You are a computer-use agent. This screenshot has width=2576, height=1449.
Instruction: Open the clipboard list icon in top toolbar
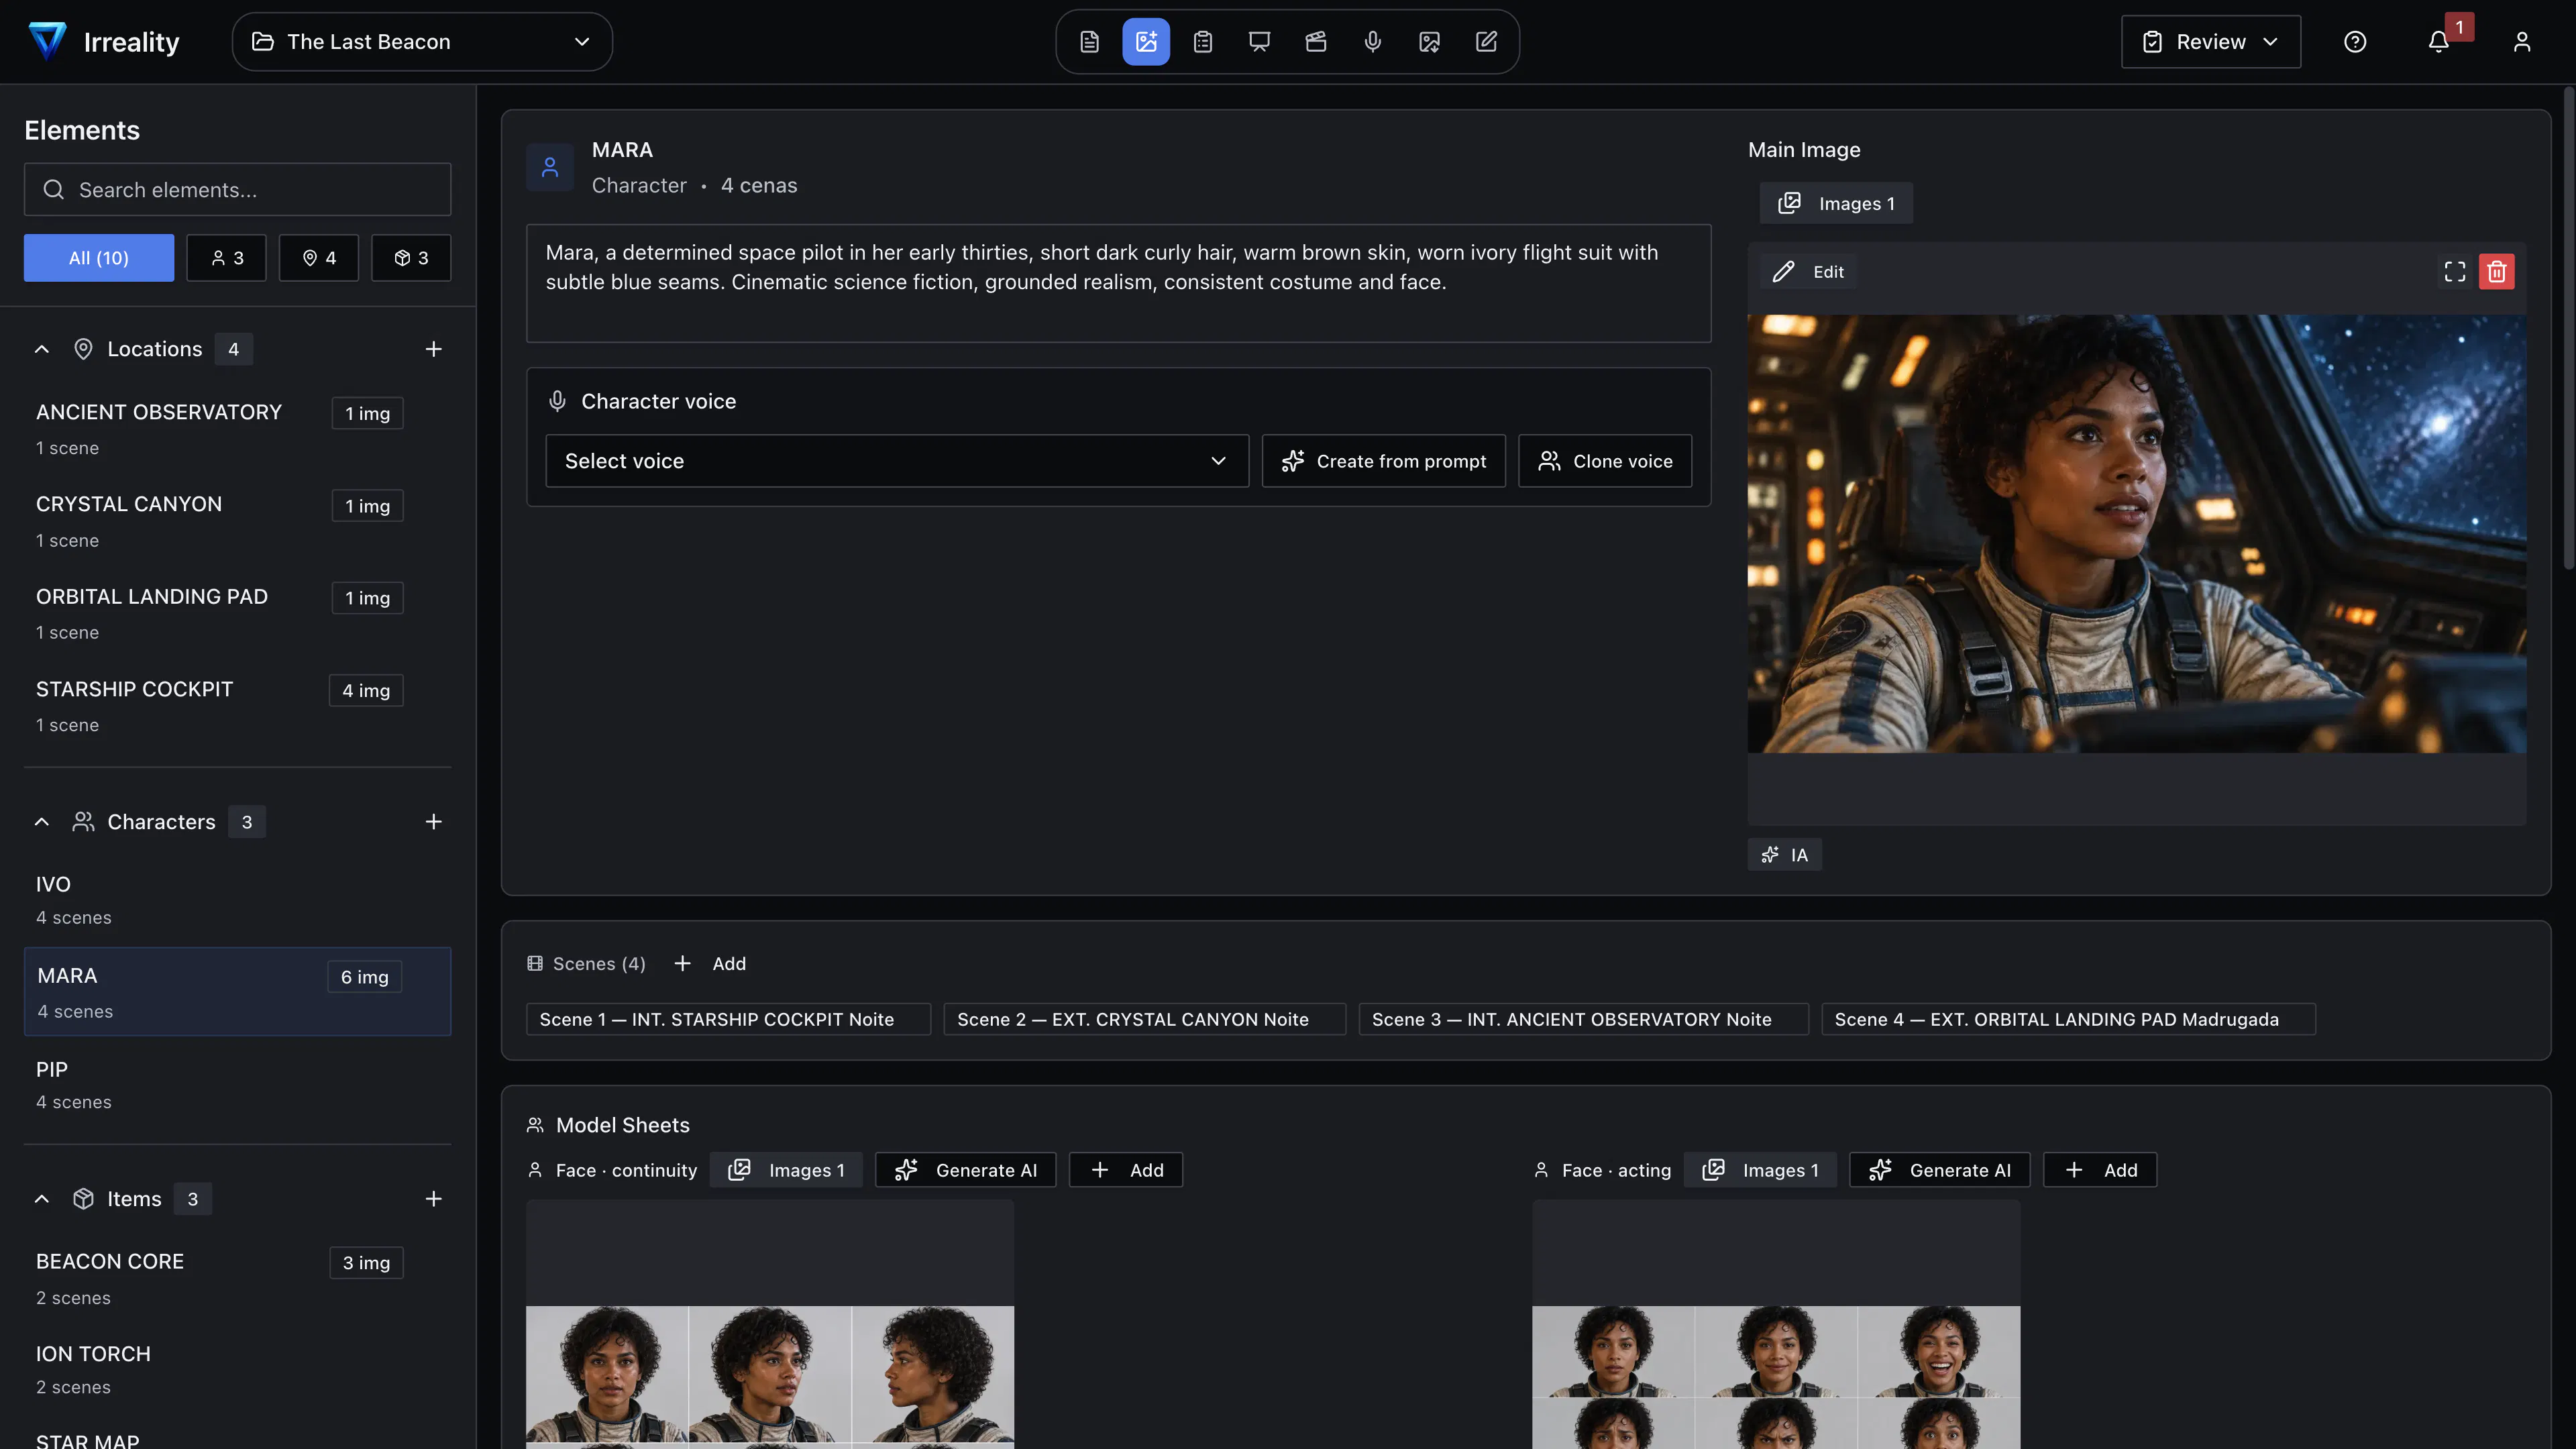click(1203, 42)
